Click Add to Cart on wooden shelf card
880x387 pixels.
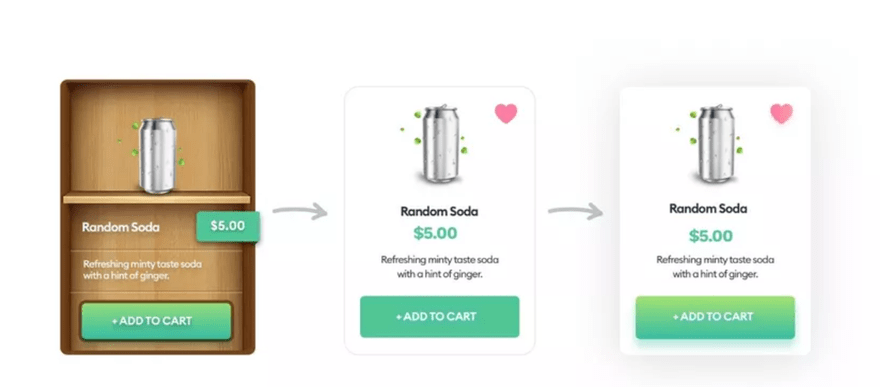click(157, 321)
